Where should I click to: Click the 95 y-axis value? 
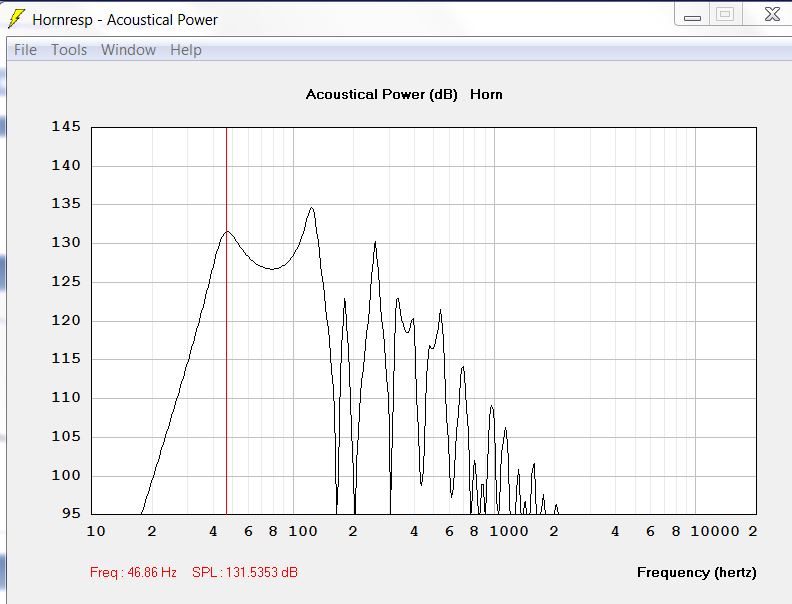(x=71, y=513)
